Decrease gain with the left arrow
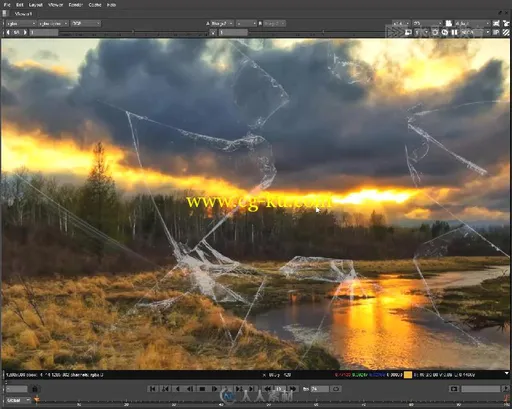 tap(8, 32)
